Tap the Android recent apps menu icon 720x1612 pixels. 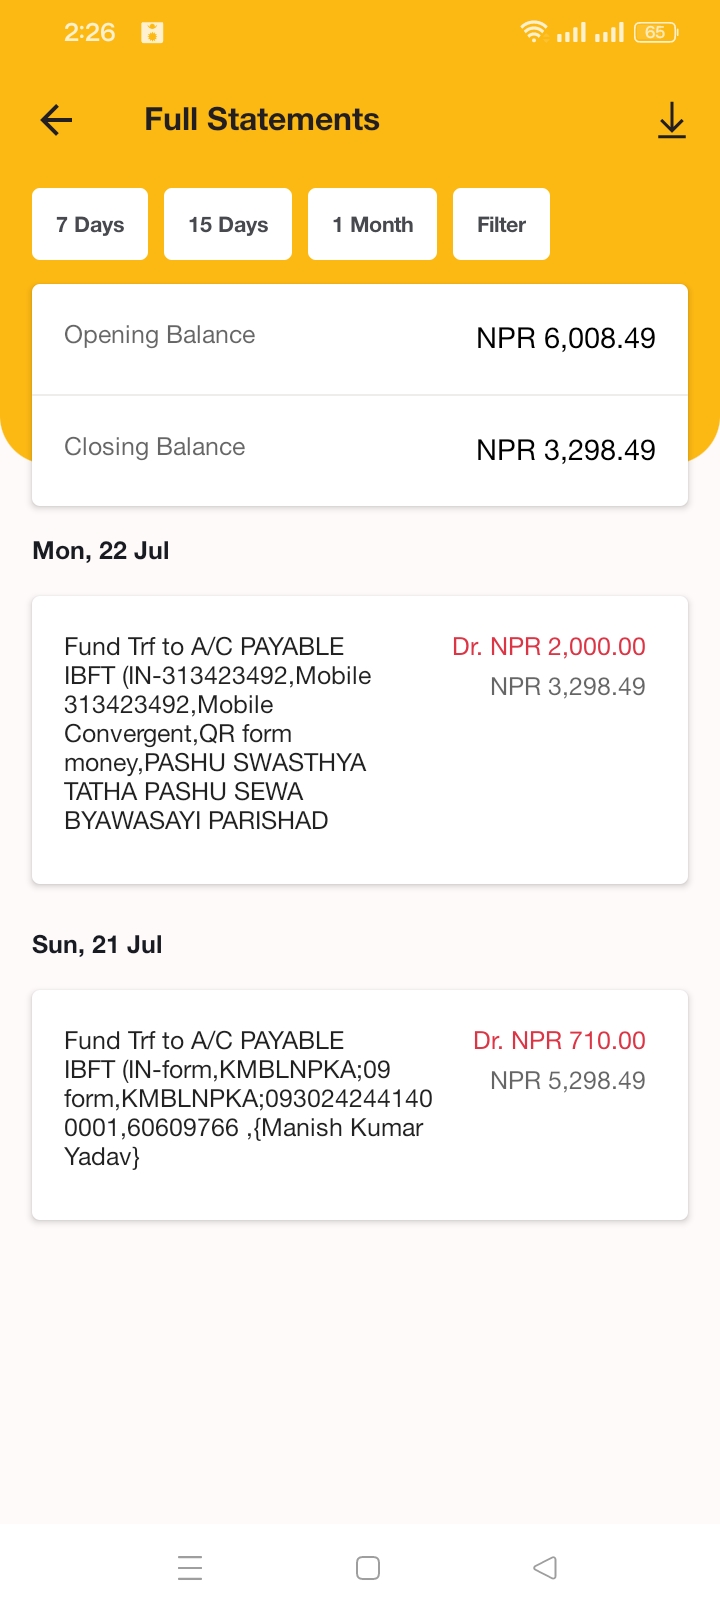190,1567
